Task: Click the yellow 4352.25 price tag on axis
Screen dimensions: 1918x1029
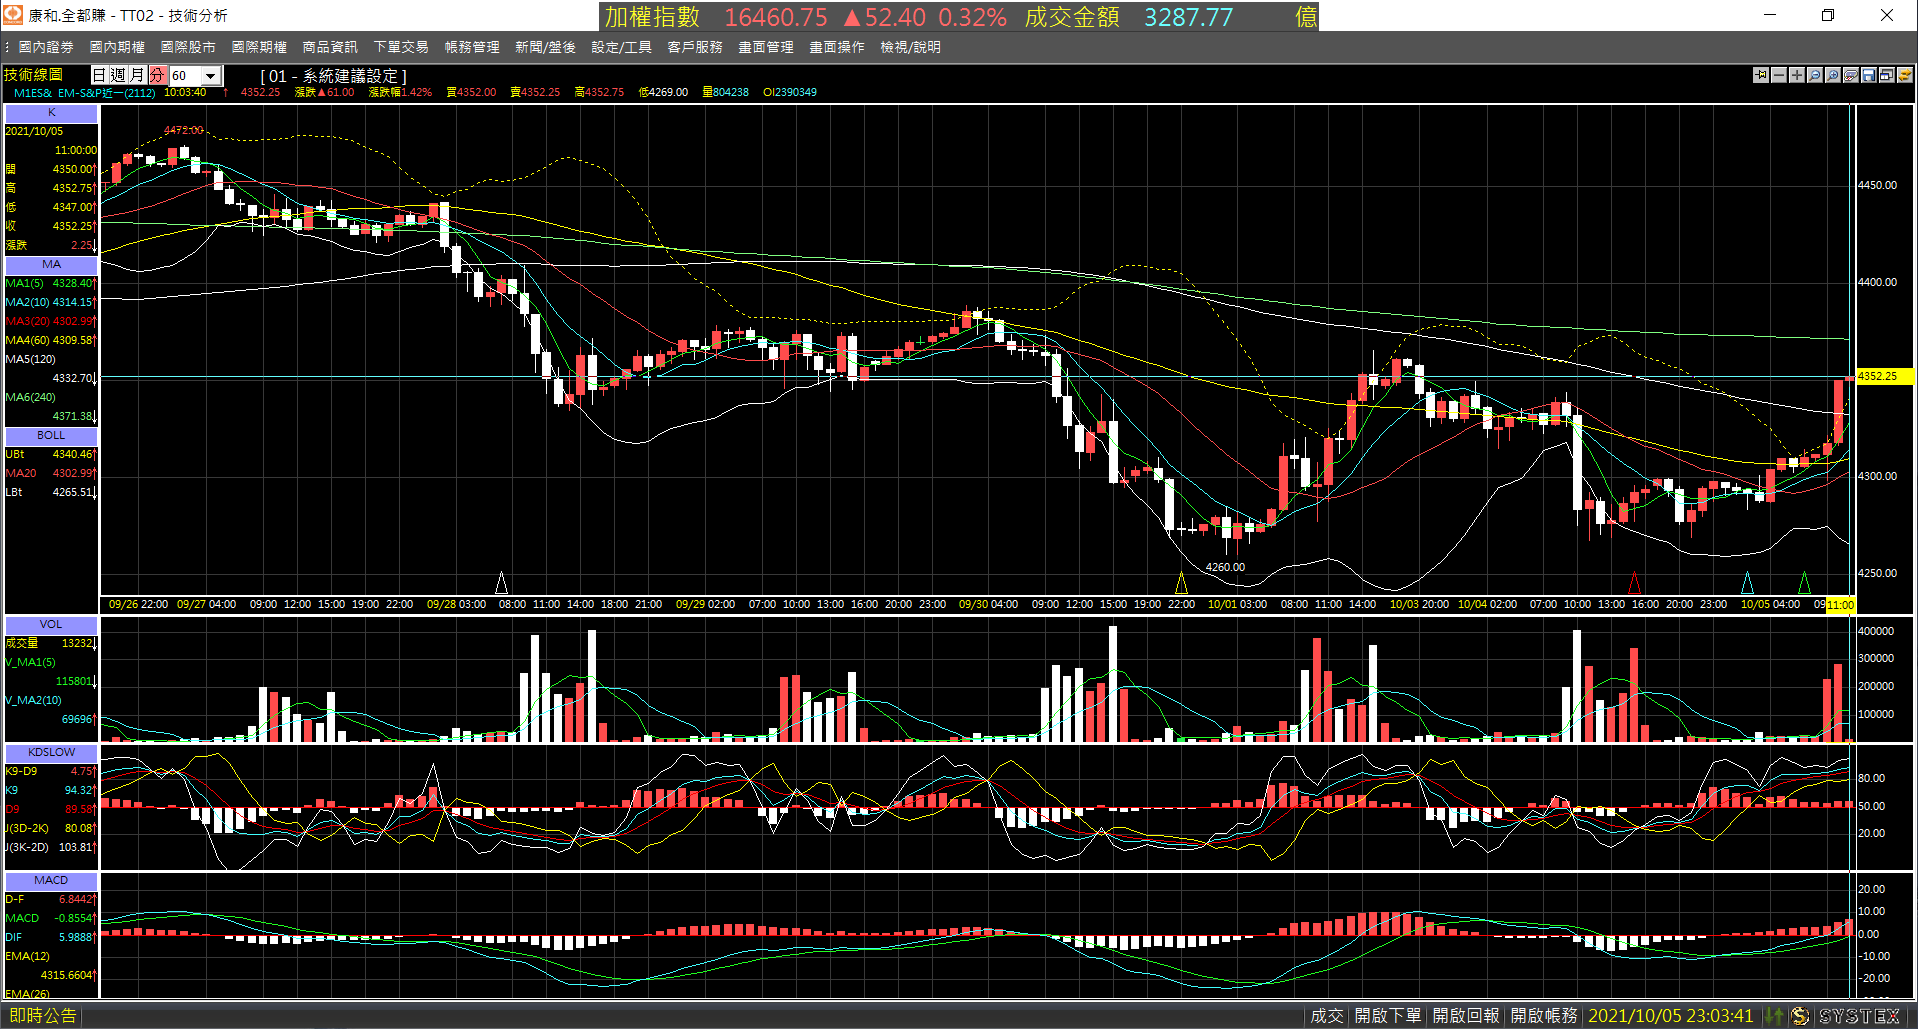Action: [1884, 377]
